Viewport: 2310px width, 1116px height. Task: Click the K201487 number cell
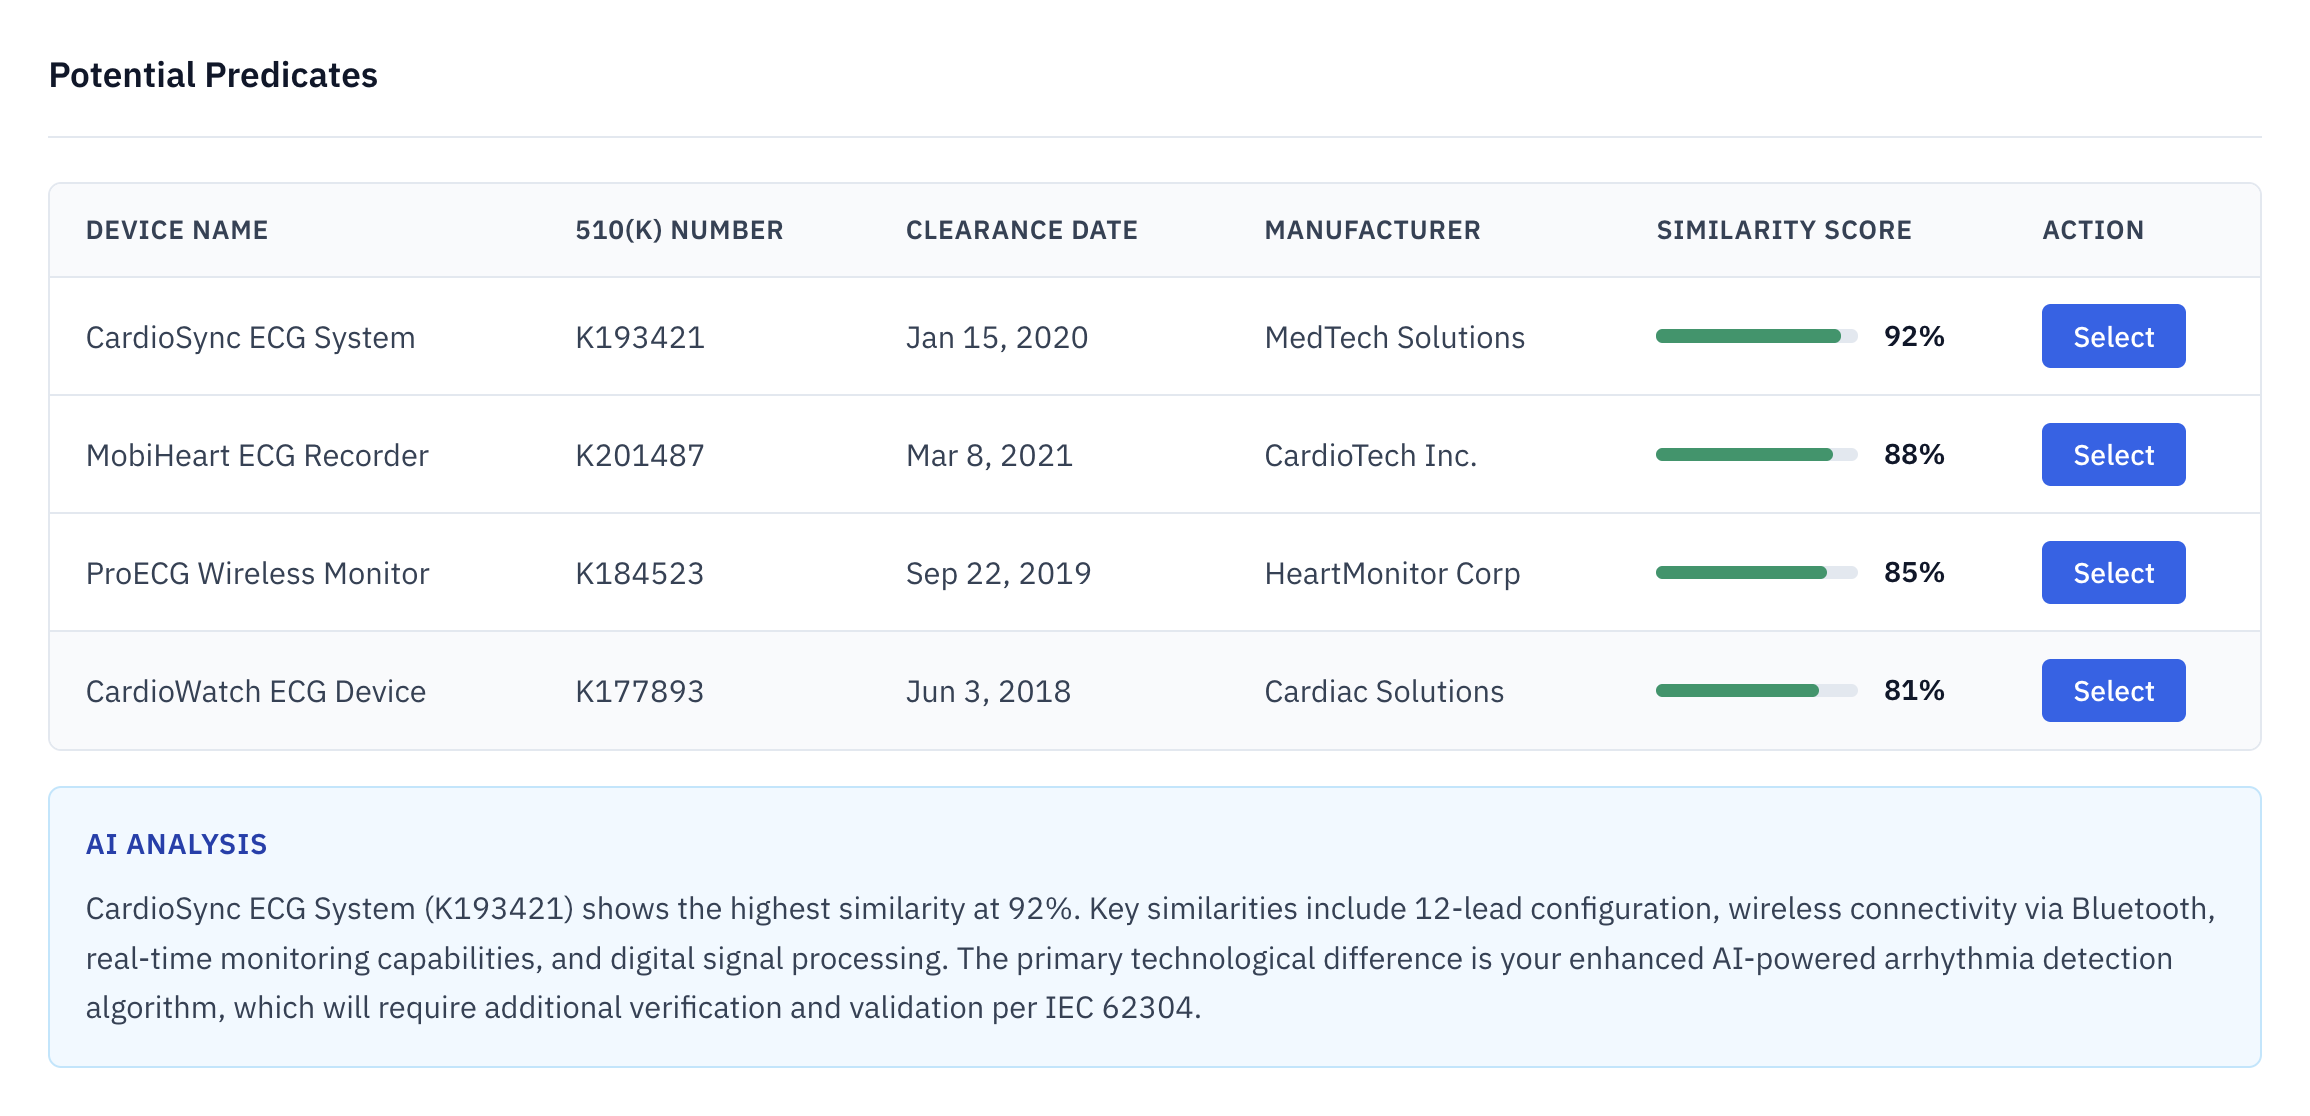click(640, 455)
